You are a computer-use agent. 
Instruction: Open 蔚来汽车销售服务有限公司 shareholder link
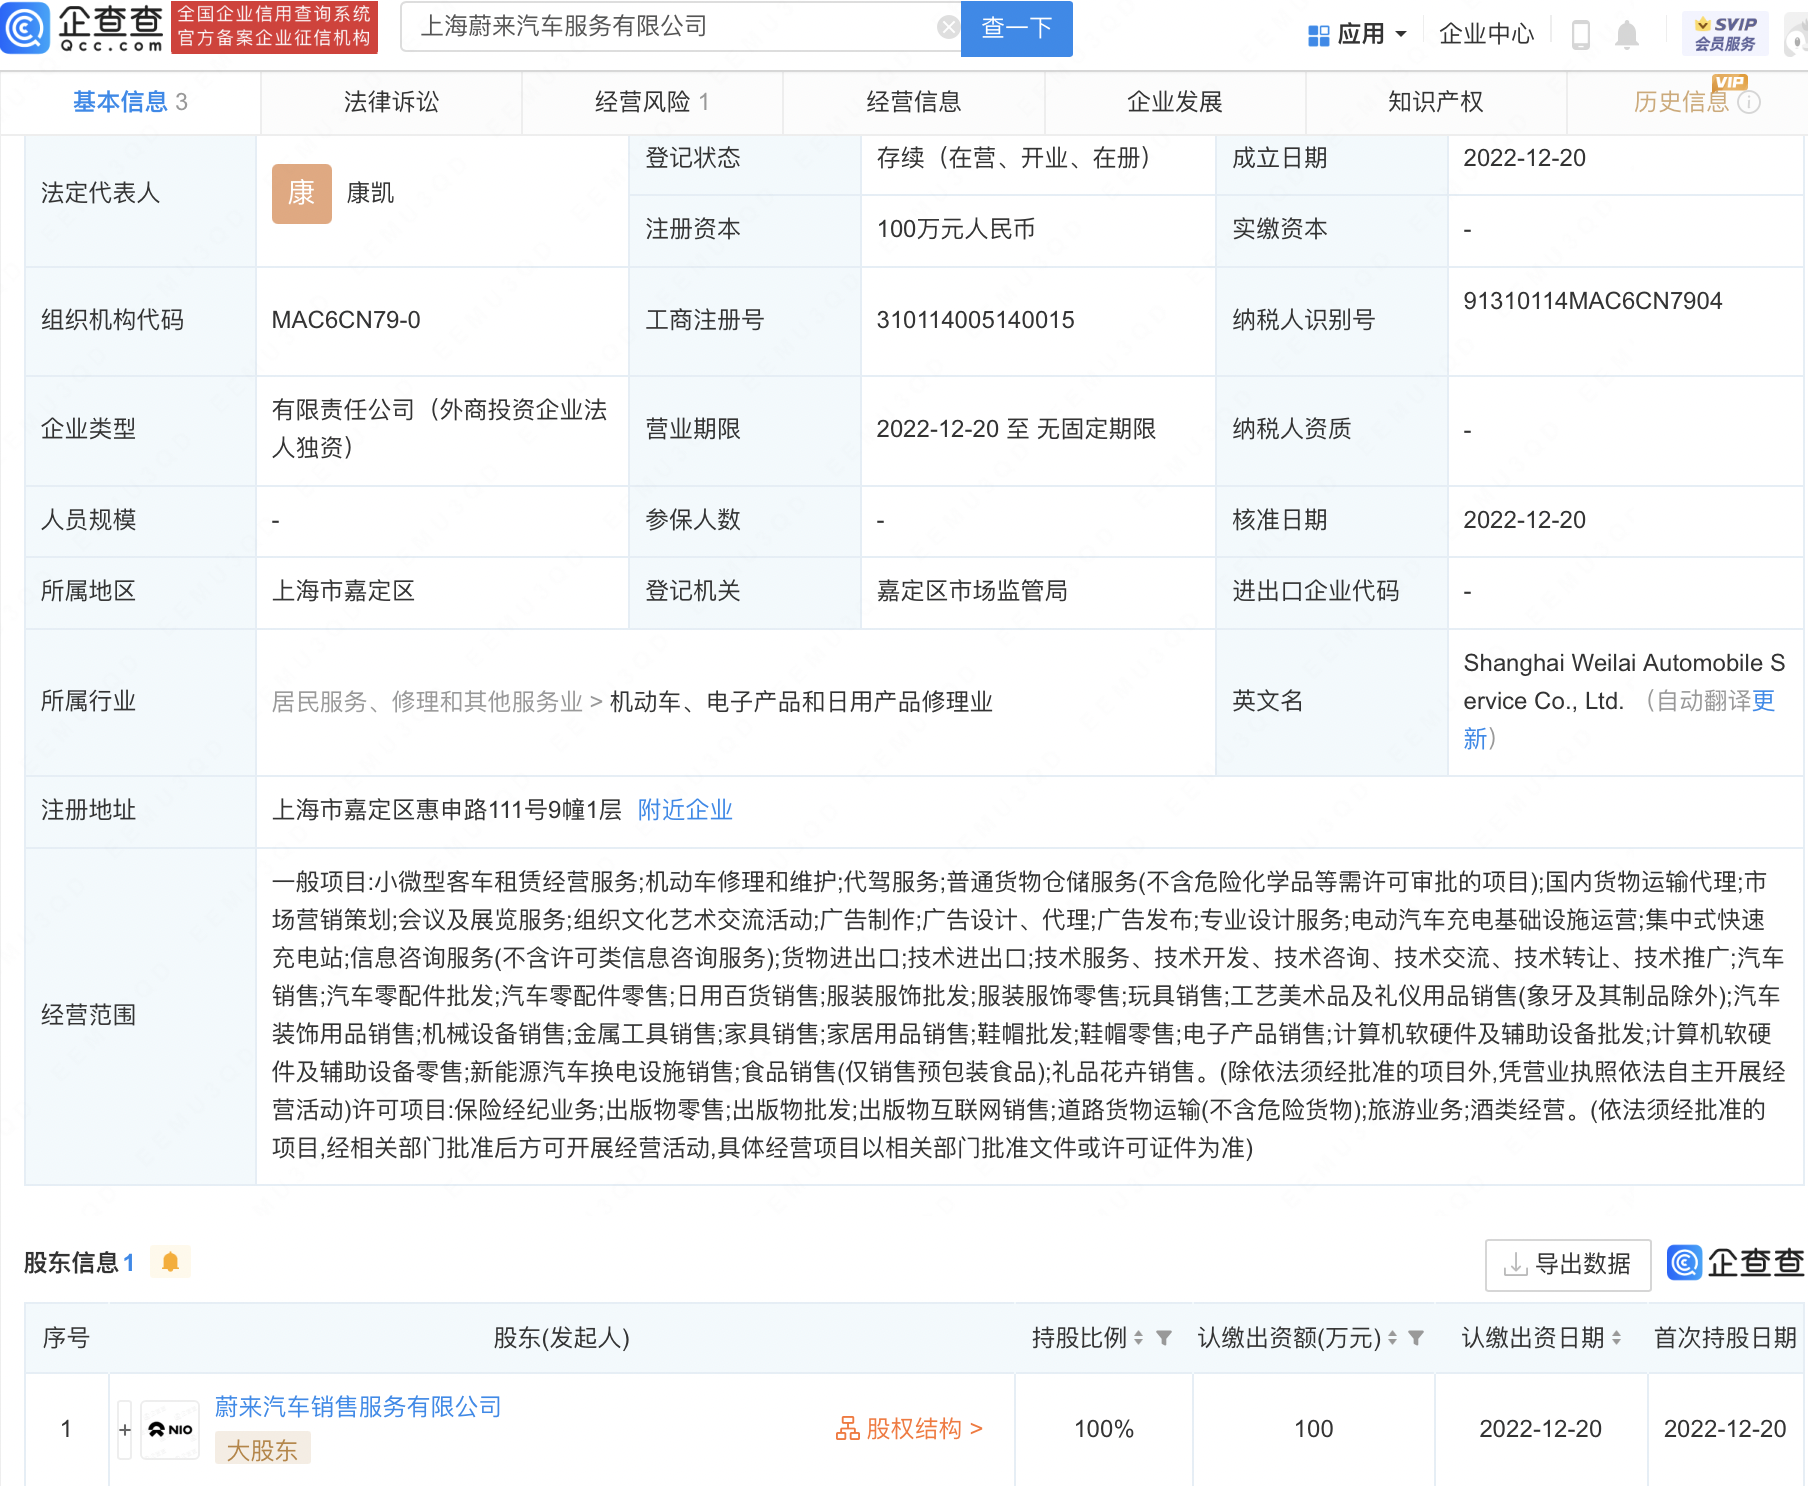click(x=358, y=1407)
